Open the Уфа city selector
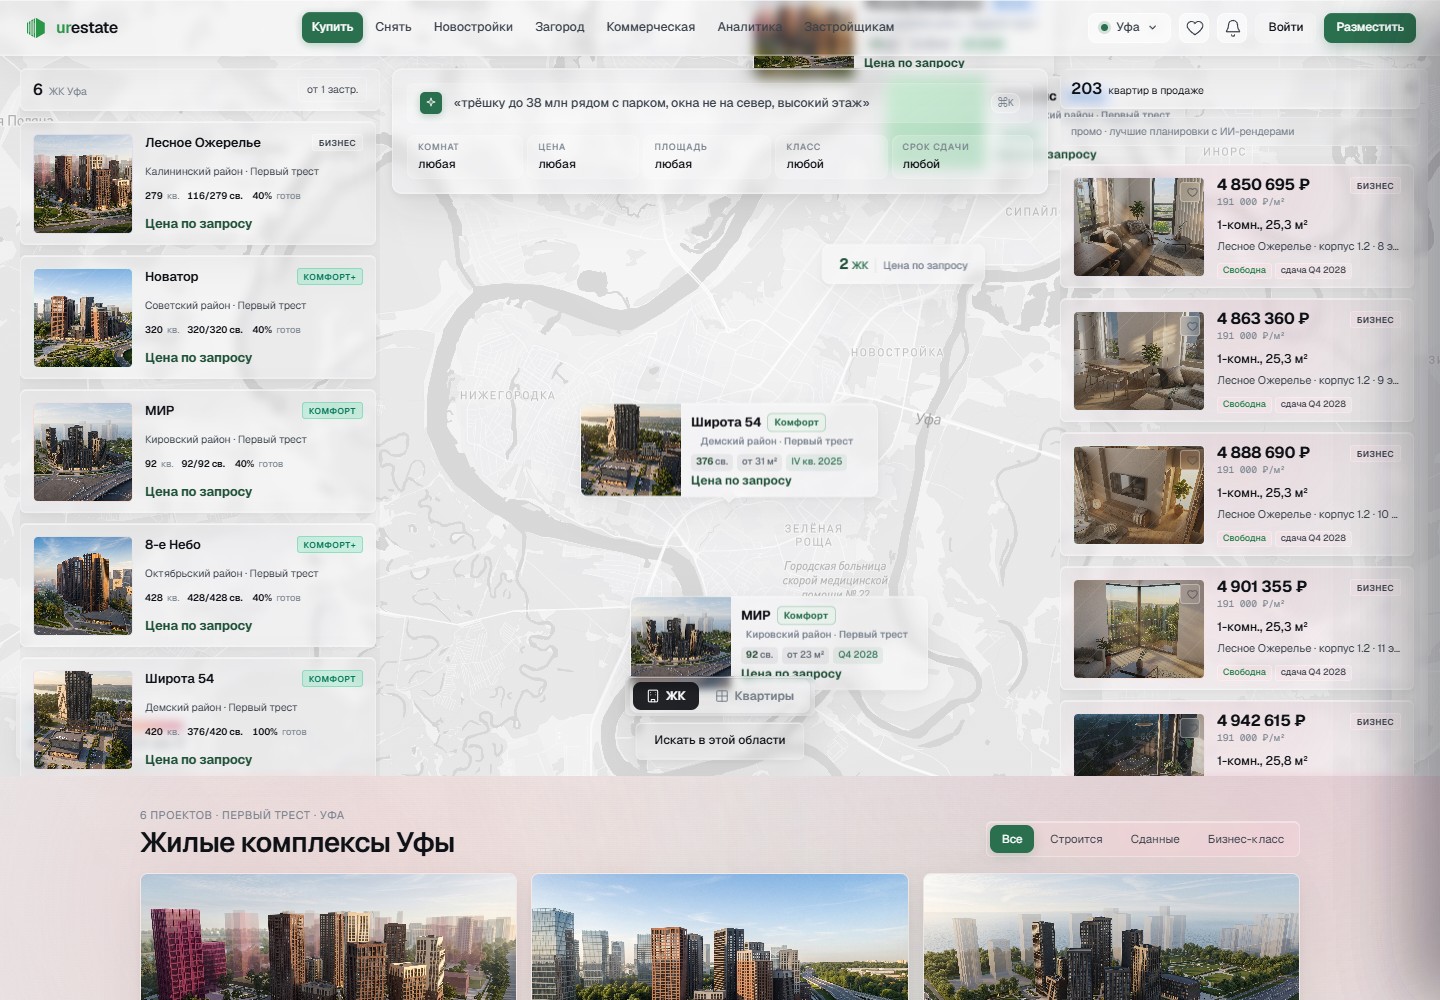 tap(1128, 28)
